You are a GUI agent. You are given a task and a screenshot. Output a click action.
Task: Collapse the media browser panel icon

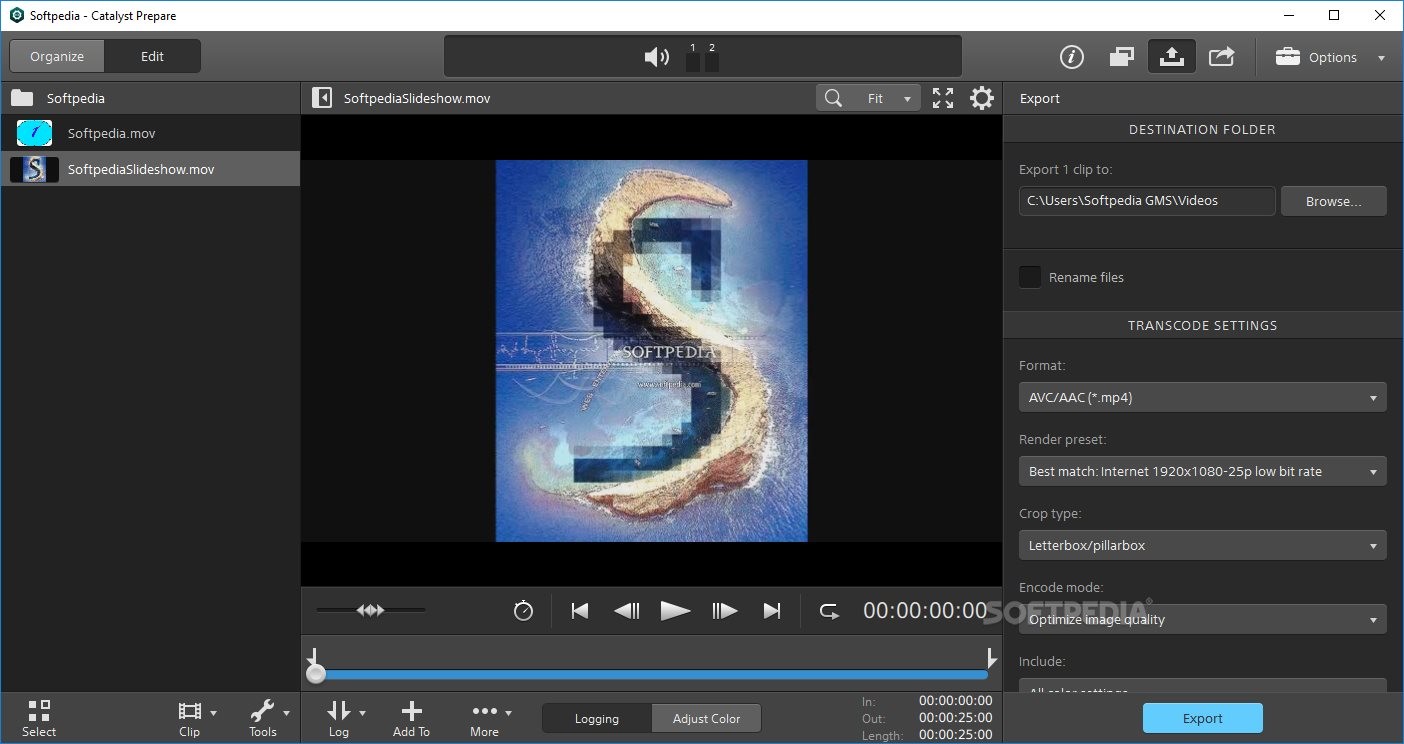[x=322, y=98]
